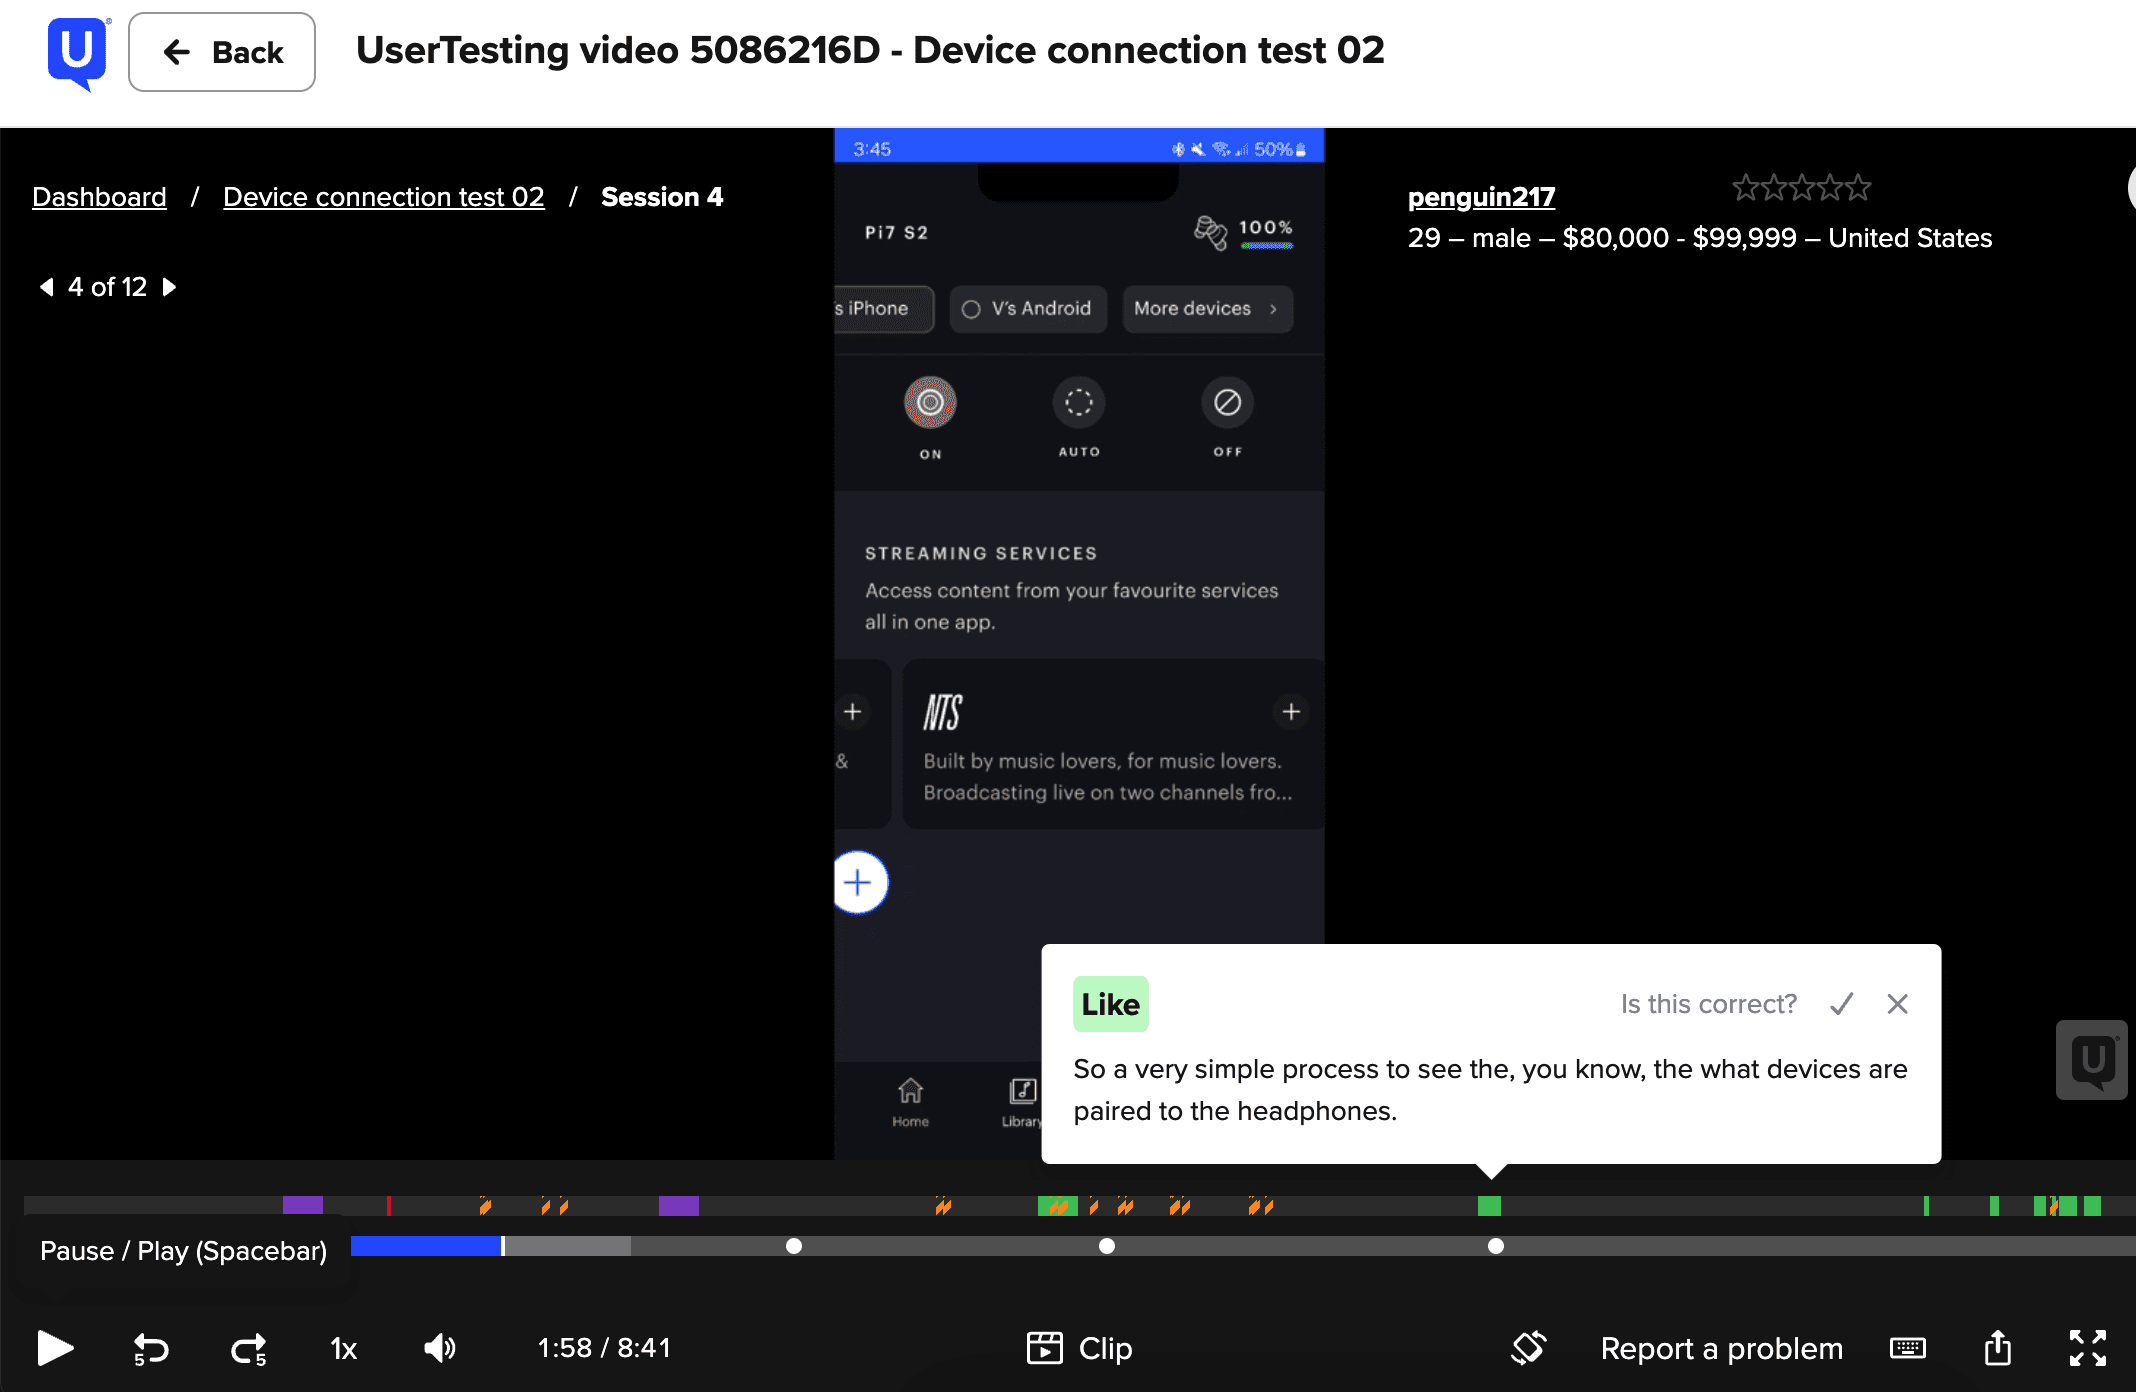This screenshot has height=1392, width=2136.
Task: Rewind 5 seconds icon
Action: pyautogui.click(x=151, y=1349)
